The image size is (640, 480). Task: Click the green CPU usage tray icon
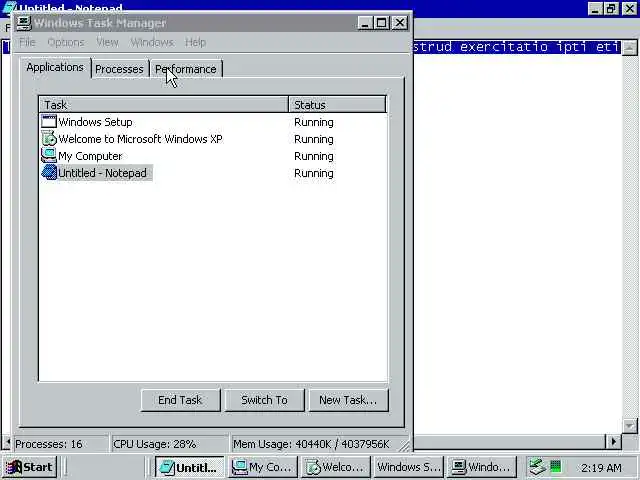click(x=556, y=466)
